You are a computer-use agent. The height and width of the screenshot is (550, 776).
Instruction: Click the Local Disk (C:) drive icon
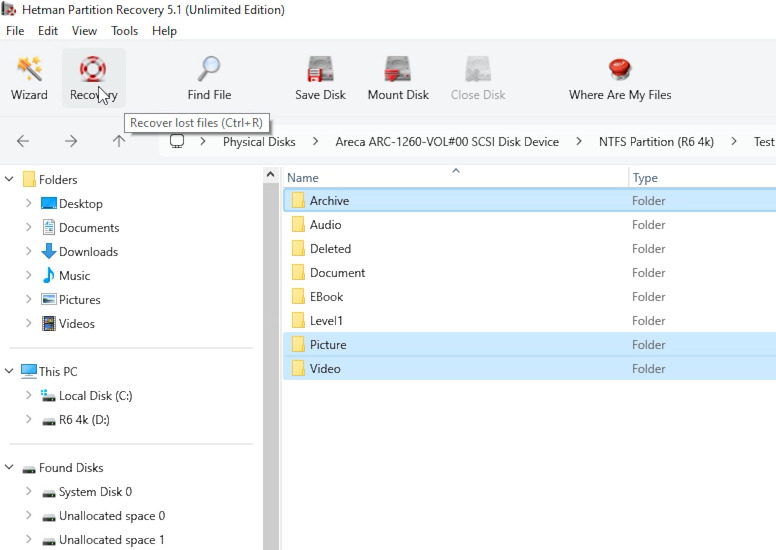point(48,396)
